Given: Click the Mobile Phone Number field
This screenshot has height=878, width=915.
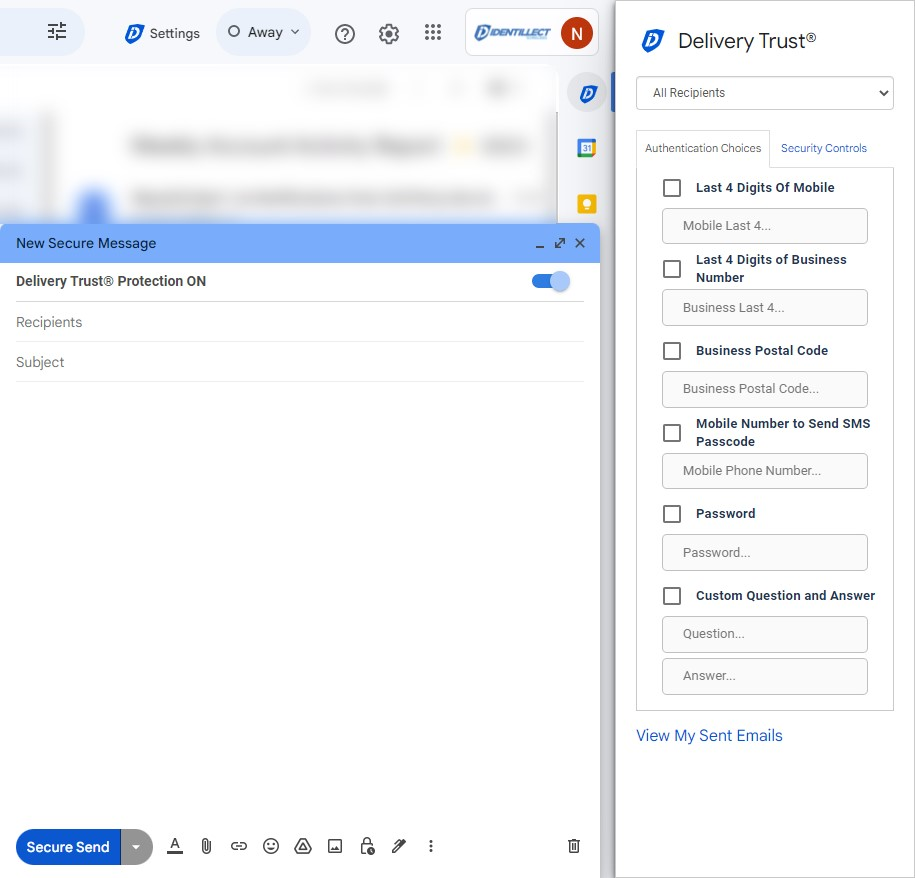Looking at the screenshot, I should tap(764, 471).
